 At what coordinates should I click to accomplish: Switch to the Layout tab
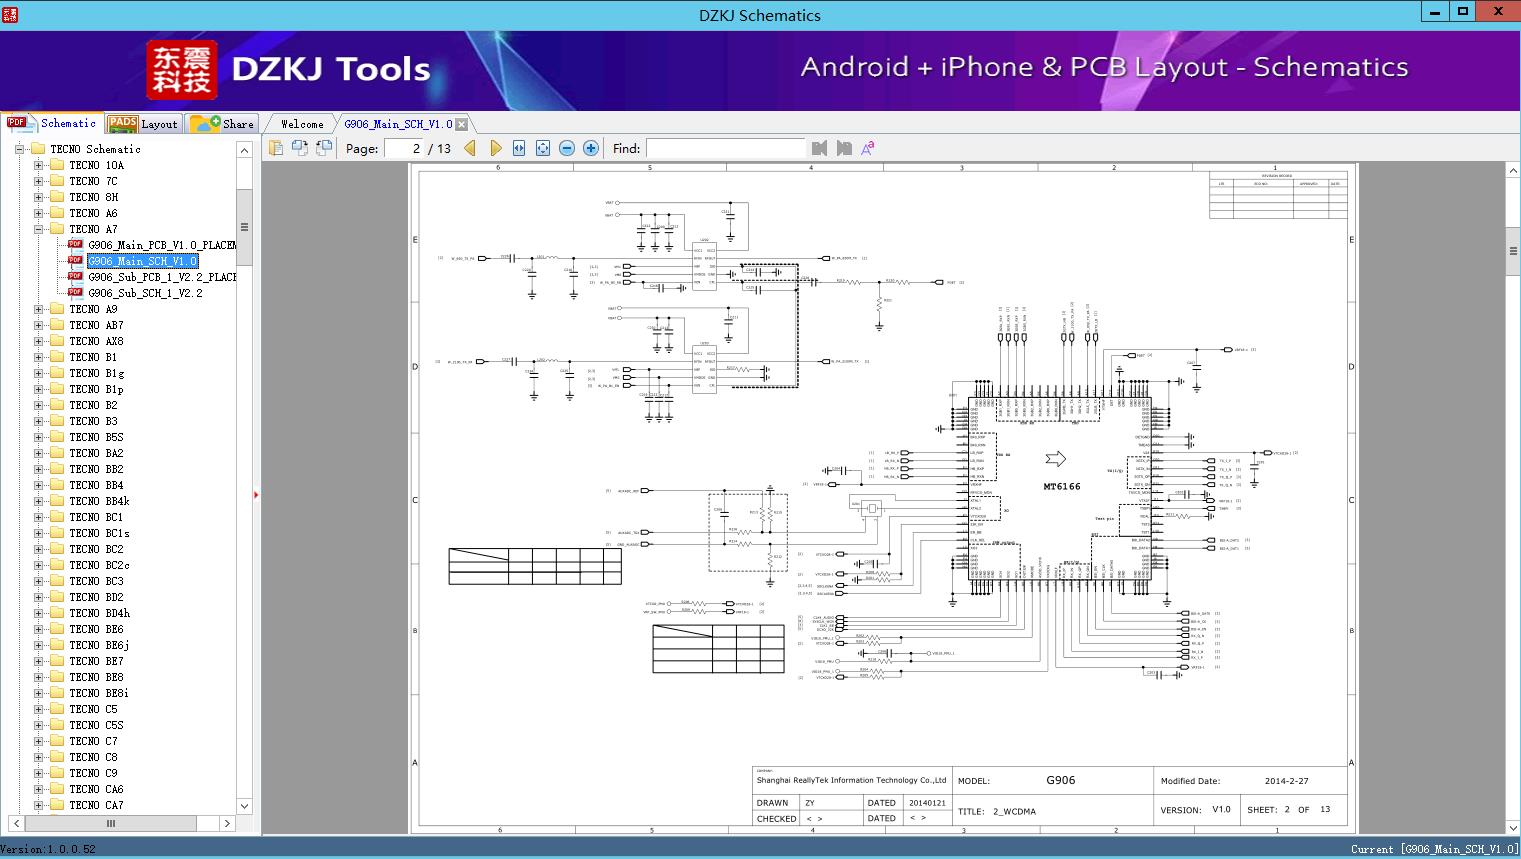[x=143, y=123]
